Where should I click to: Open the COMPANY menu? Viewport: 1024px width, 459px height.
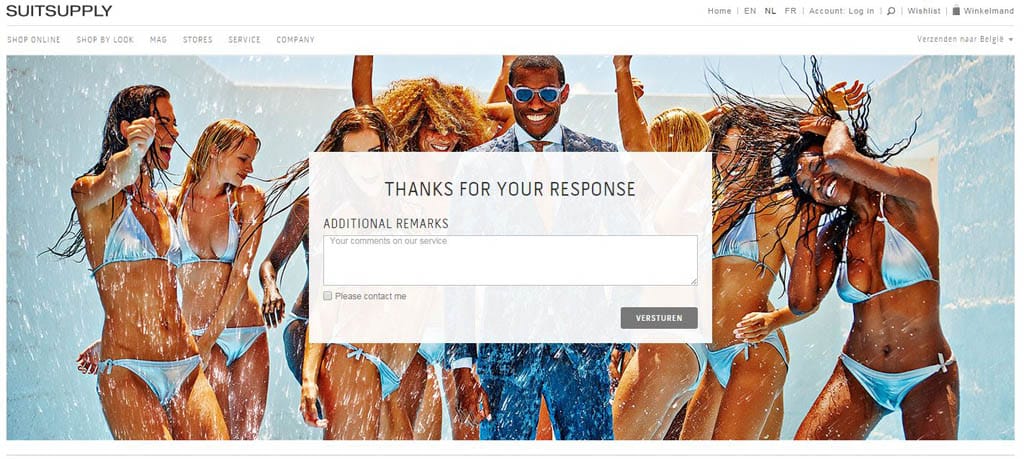click(295, 40)
